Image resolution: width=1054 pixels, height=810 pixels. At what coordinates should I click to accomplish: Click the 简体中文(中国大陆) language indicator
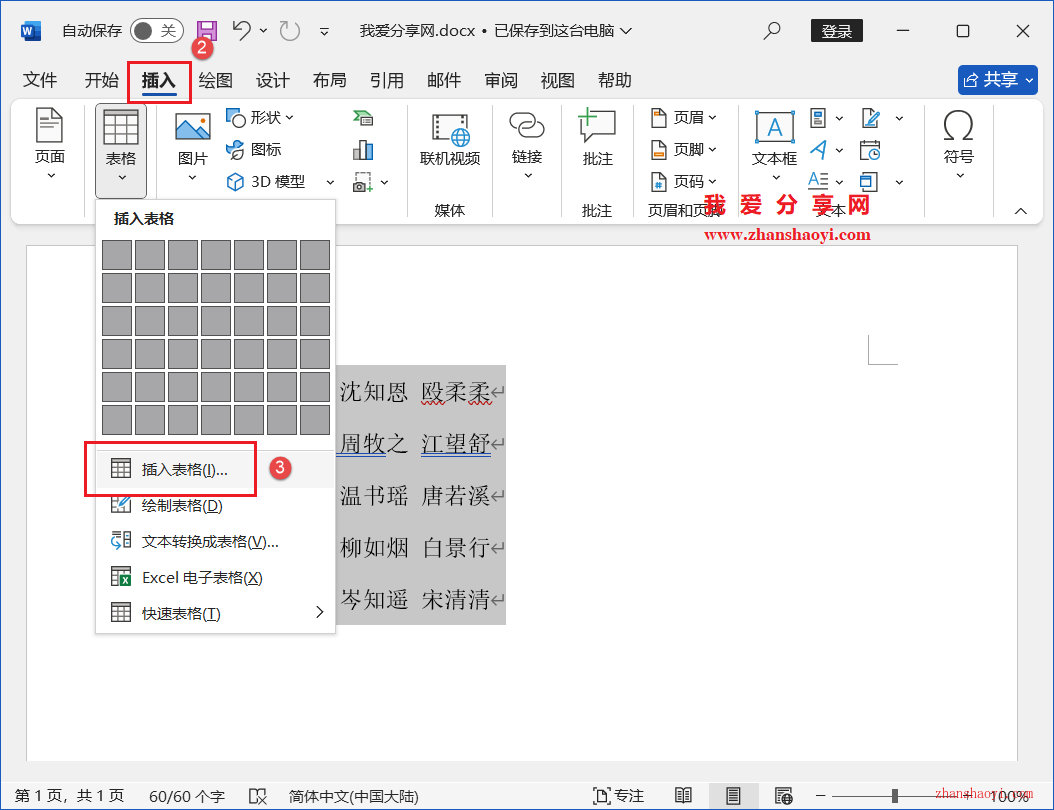click(x=354, y=797)
